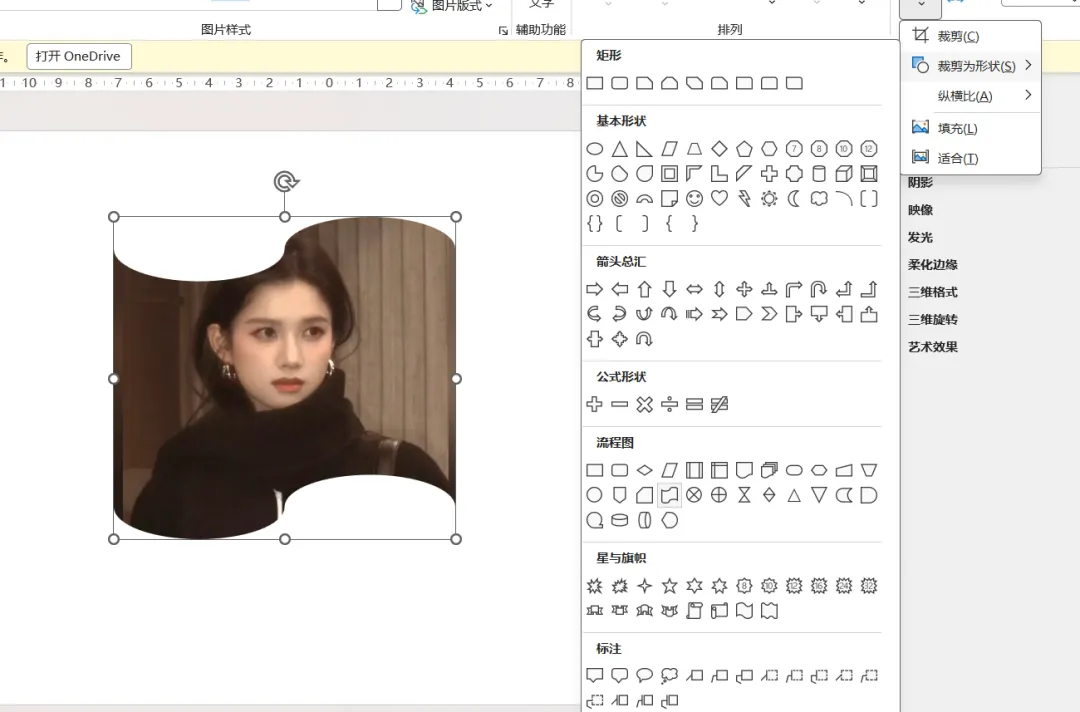Choose the U-Turn Arrow shape
This screenshot has height=712, width=1080.
(x=819, y=289)
